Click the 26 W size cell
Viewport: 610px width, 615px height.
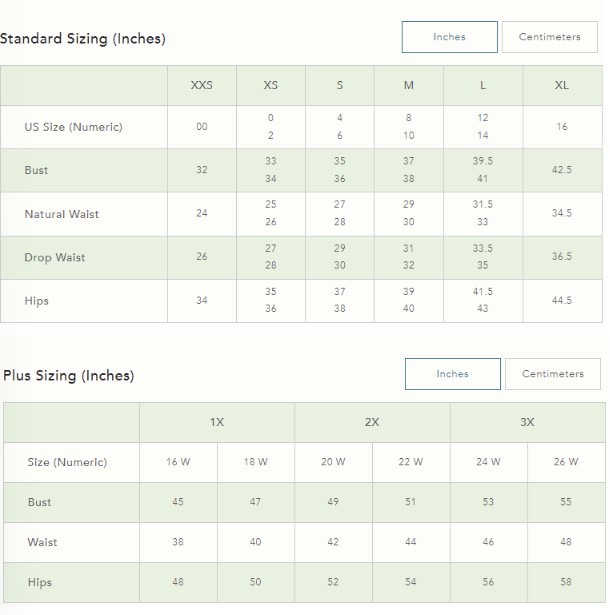click(566, 462)
